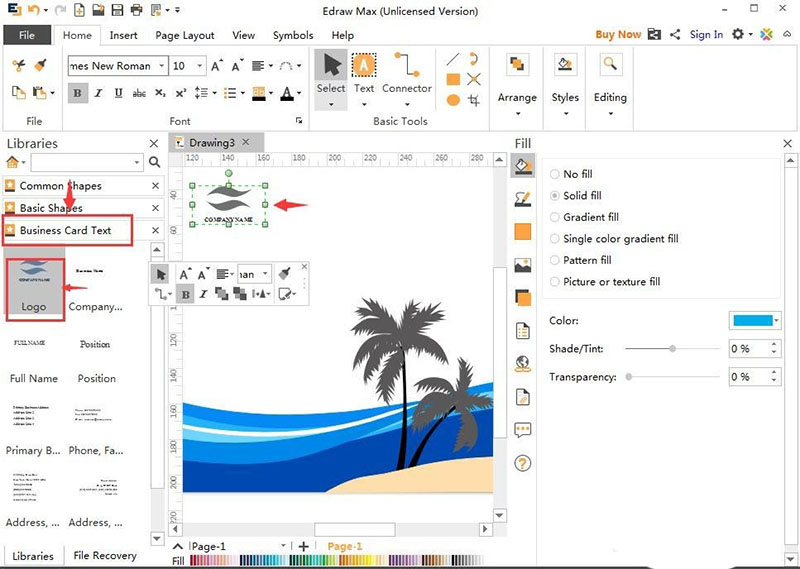The image size is (800, 569).
Task: Open the Libraries home dropdown
Action: click(23, 163)
